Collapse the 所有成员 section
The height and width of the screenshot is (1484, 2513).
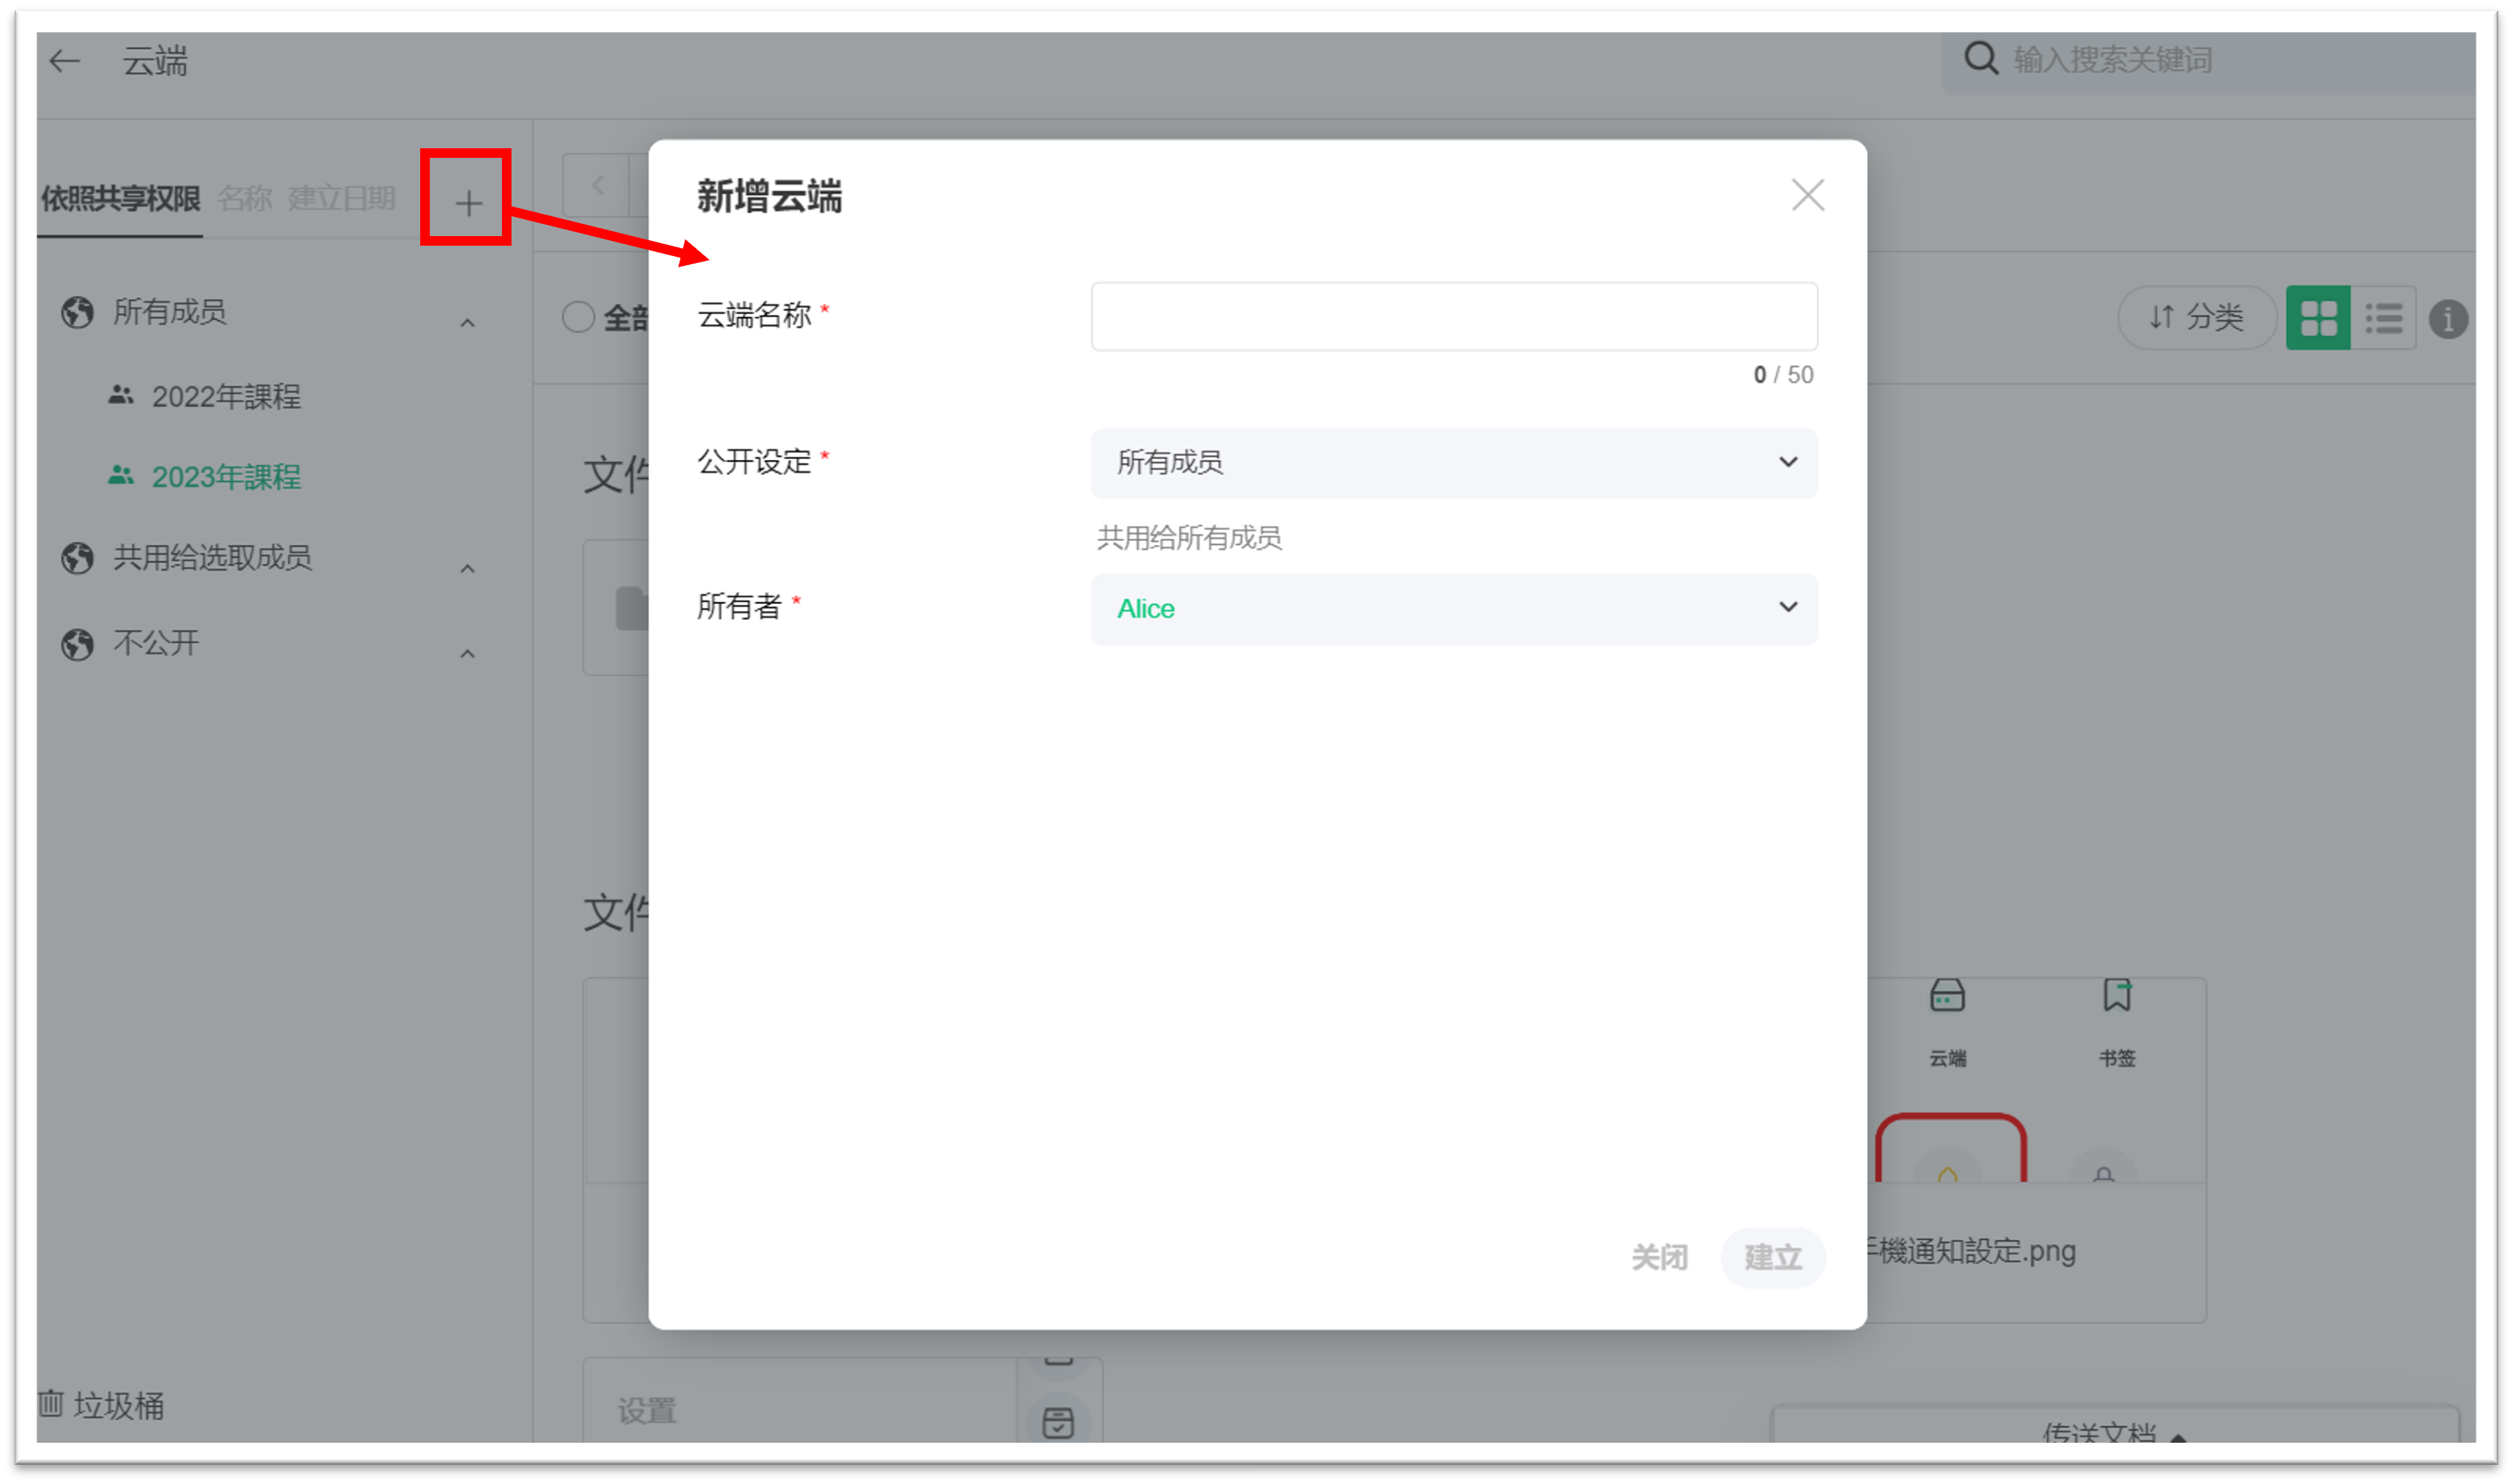coord(467,323)
